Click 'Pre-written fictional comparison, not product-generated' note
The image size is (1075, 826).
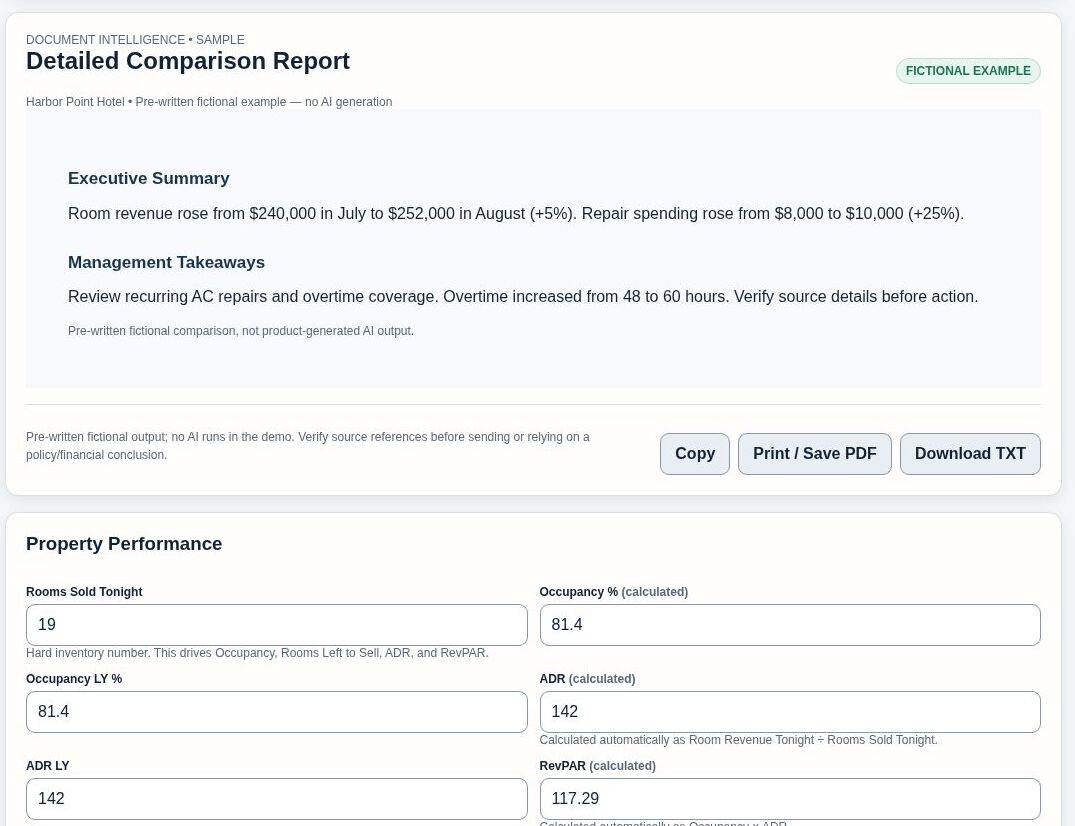241,330
